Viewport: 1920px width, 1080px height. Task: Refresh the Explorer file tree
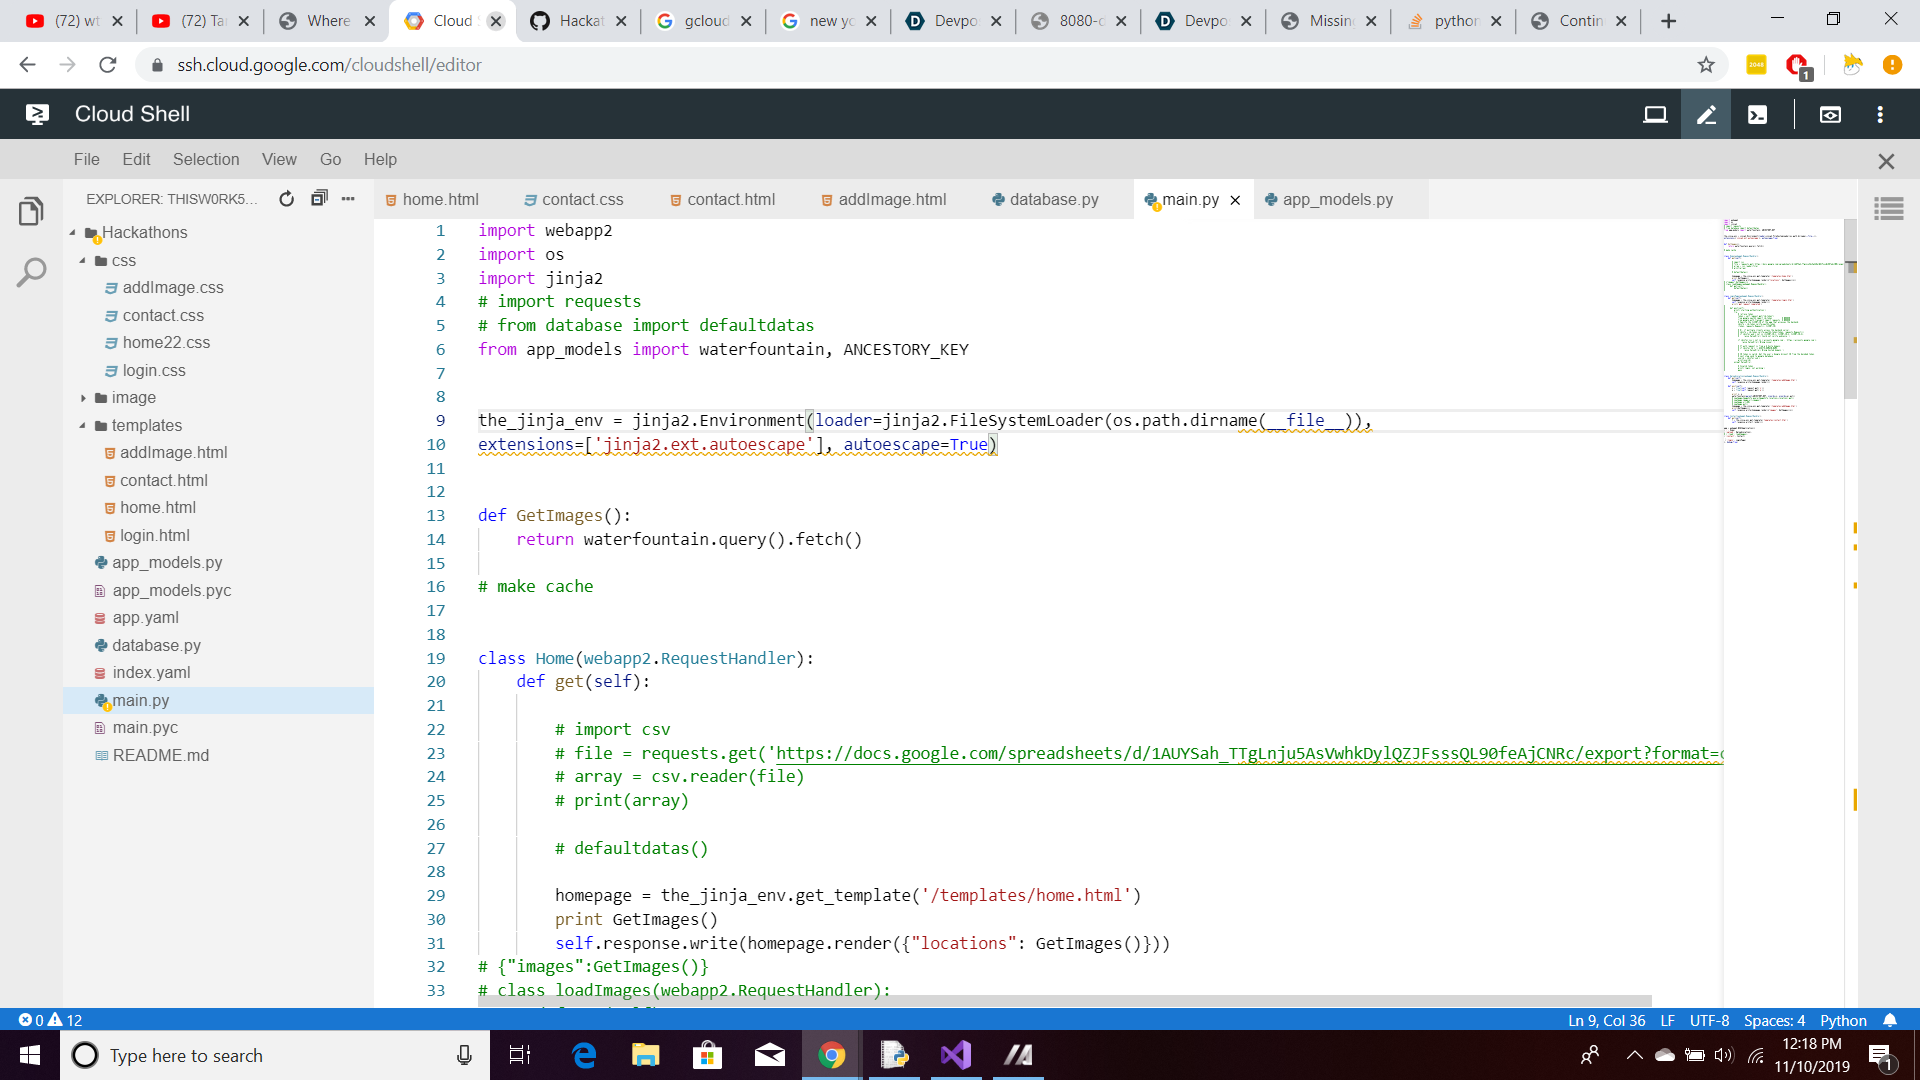coord(286,198)
